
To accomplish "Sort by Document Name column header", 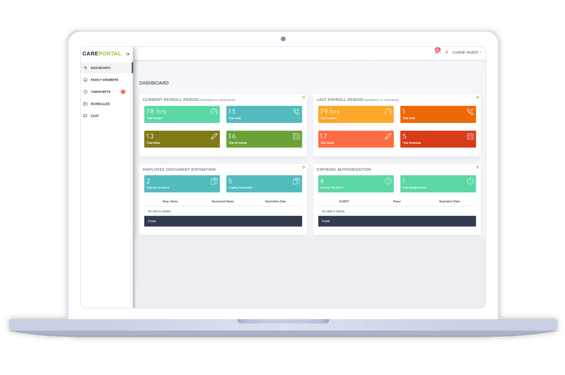I will [x=223, y=201].
